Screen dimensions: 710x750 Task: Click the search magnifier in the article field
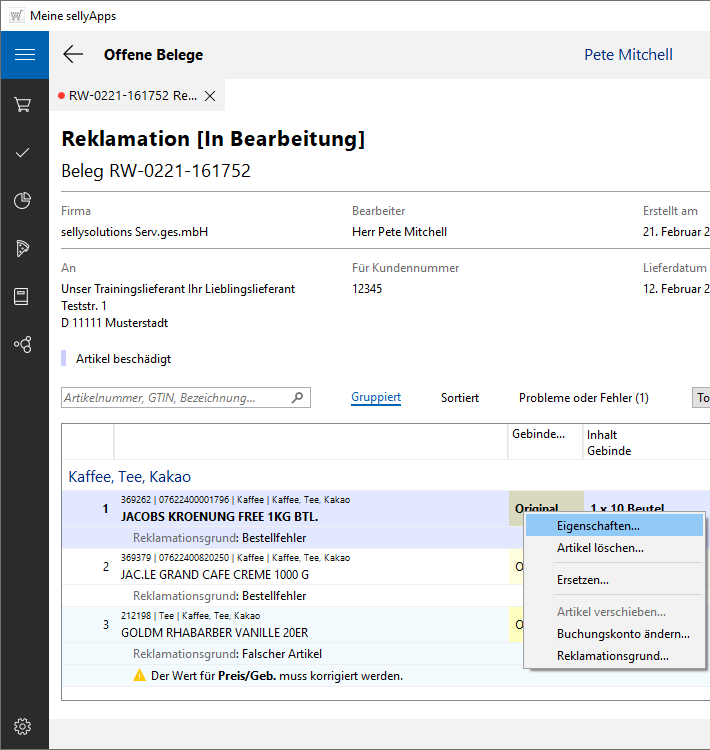tap(297, 398)
